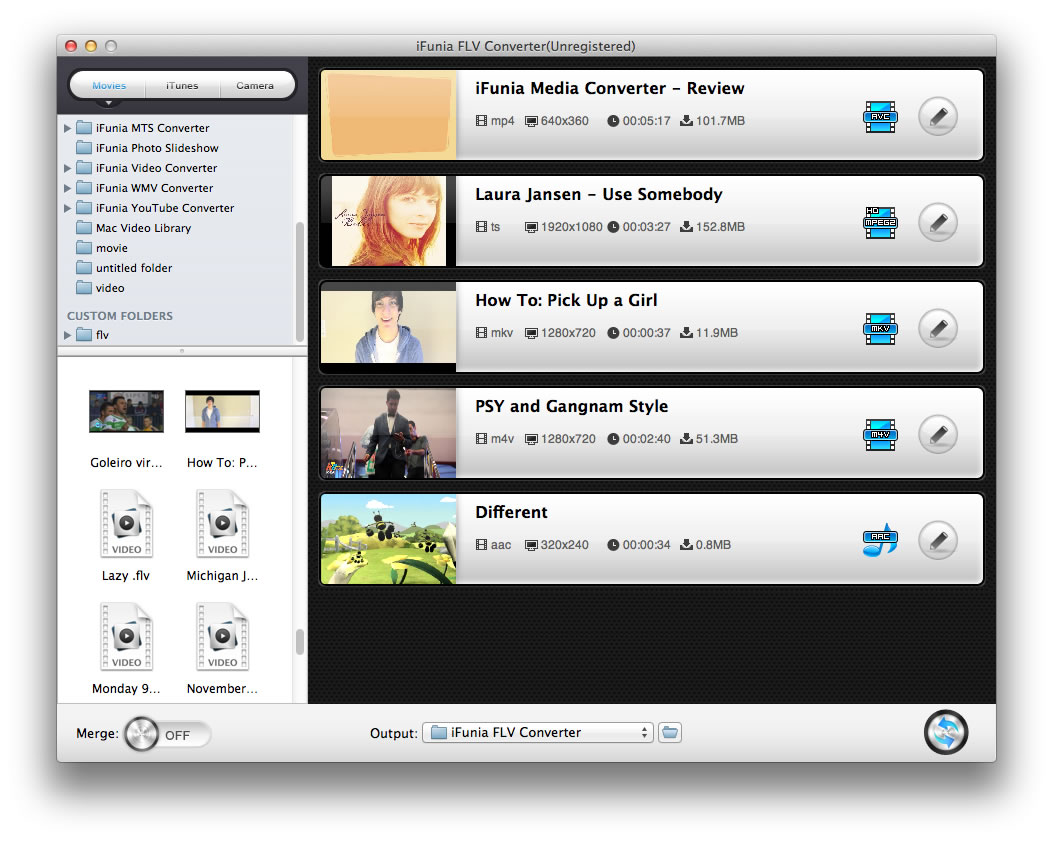The height and width of the screenshot is (841, 1053).
Task: Click the iFunia Media Converter Review thumbnail
Action: coord(389,115)
